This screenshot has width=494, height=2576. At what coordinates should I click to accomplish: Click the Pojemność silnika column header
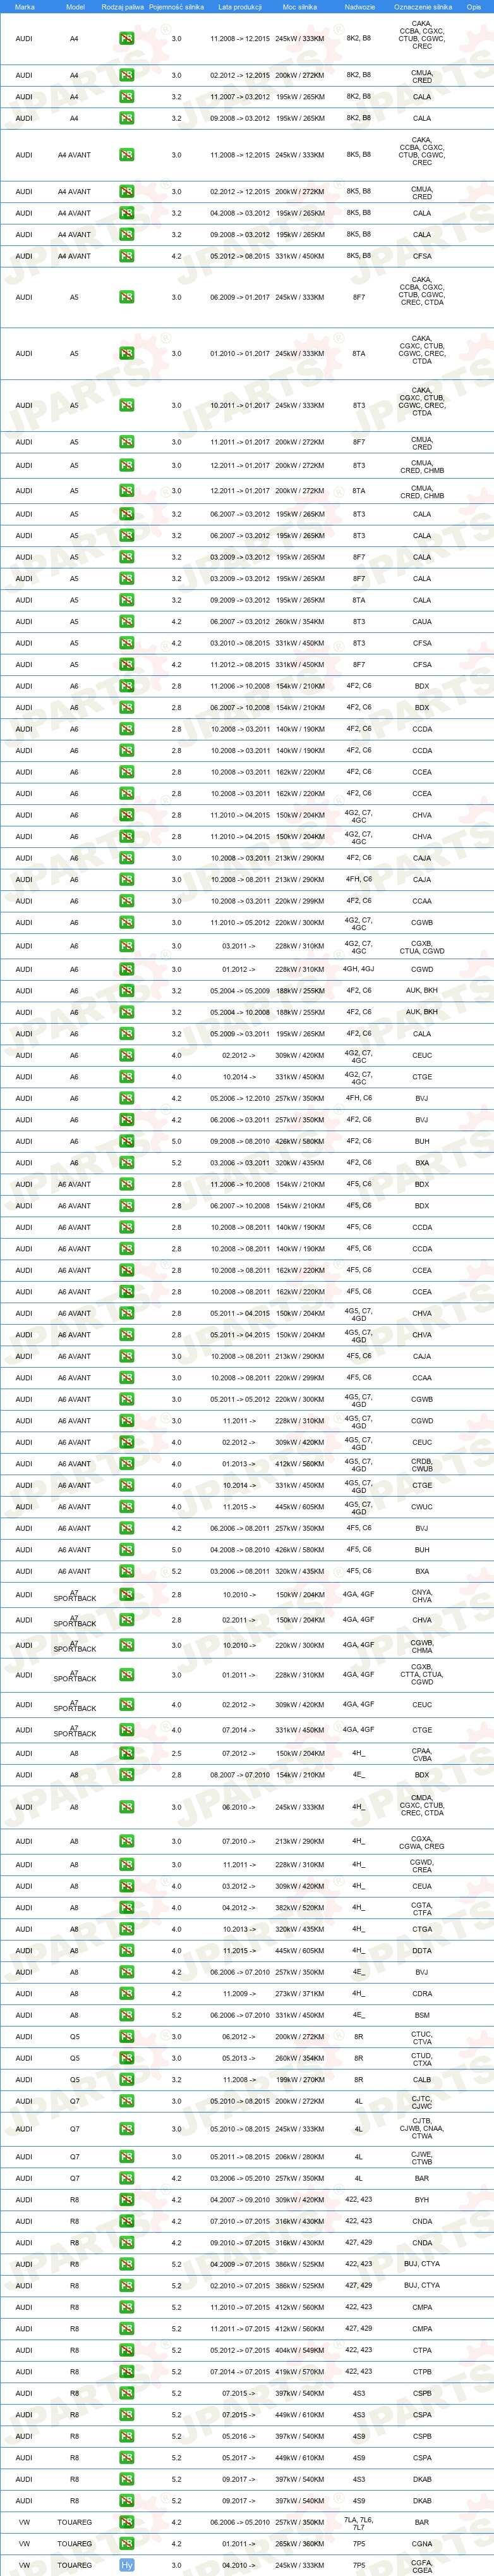(x=176, y=7)
